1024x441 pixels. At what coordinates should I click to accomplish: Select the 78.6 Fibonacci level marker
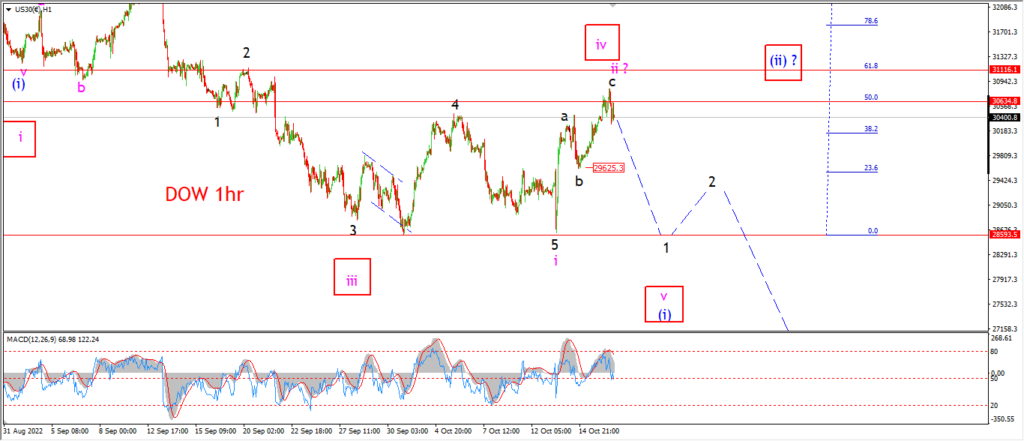871,21
